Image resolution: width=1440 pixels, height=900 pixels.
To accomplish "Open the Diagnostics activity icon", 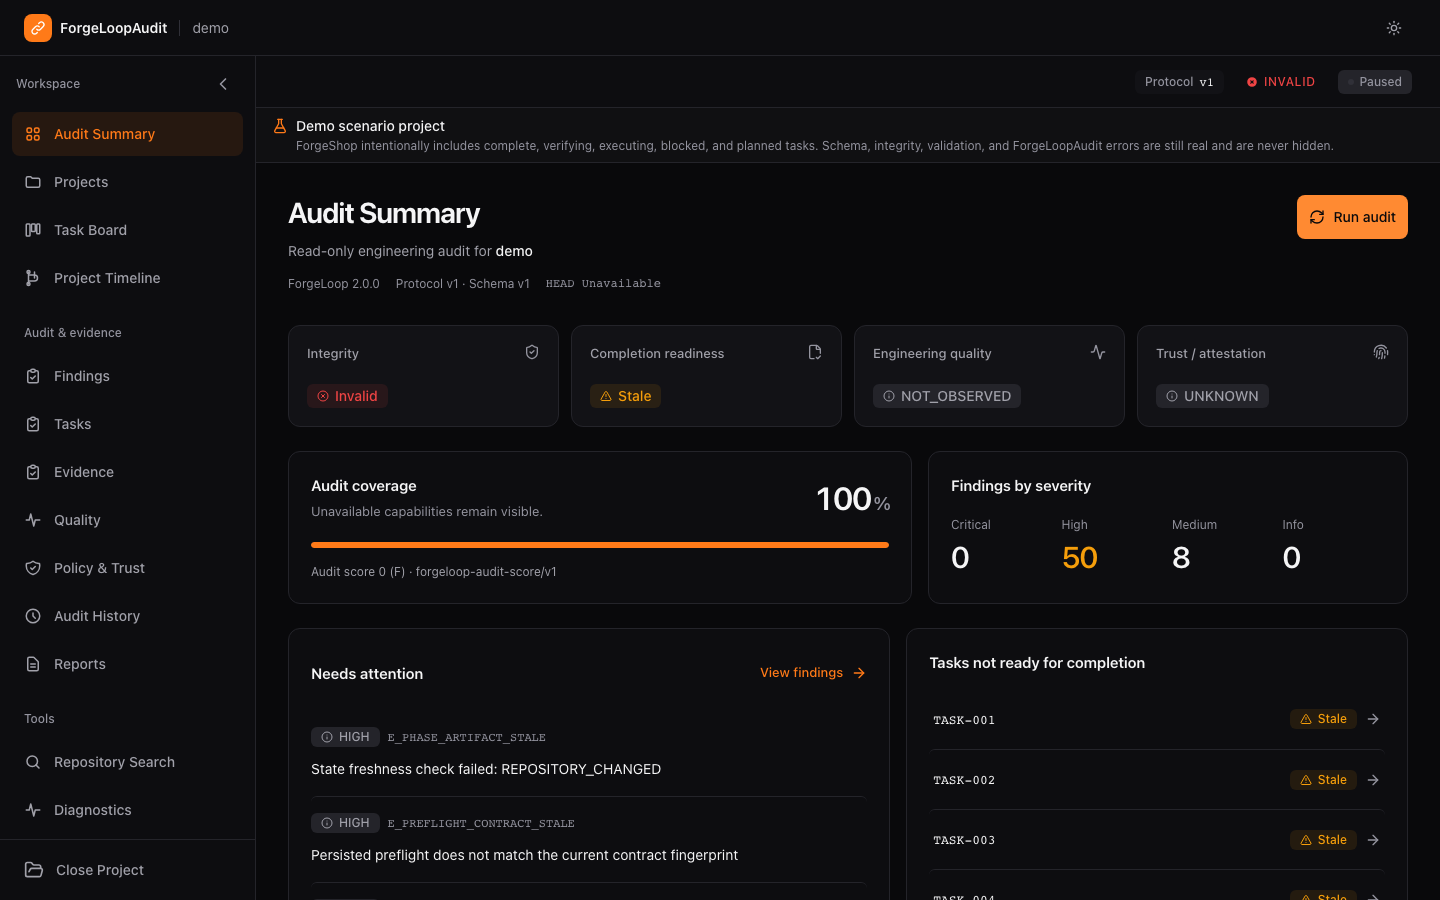I will [x=33, y=810].
